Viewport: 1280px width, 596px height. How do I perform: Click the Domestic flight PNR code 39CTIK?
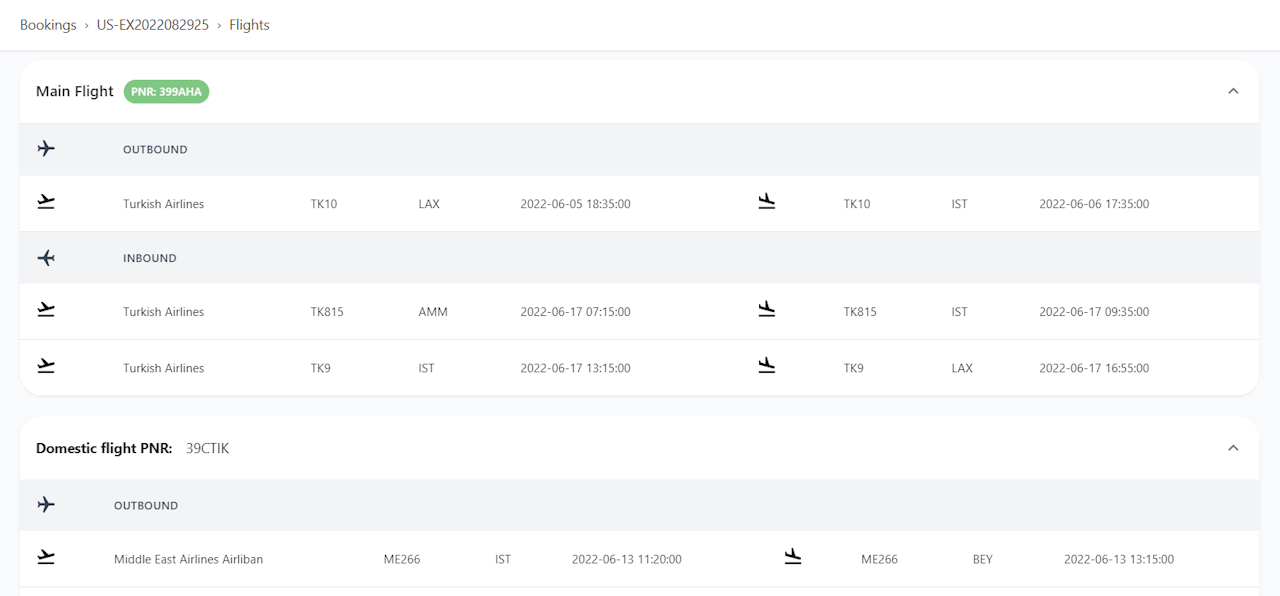[x=207, y=448]
